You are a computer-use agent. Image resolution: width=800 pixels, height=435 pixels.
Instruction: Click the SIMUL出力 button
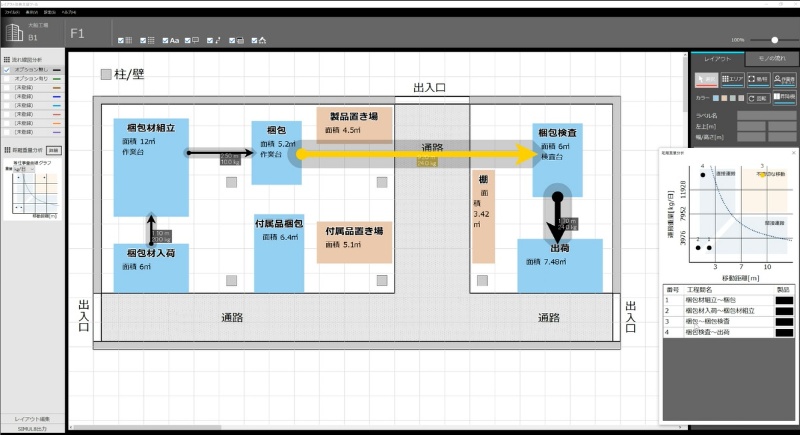click(x=33, y=428)
